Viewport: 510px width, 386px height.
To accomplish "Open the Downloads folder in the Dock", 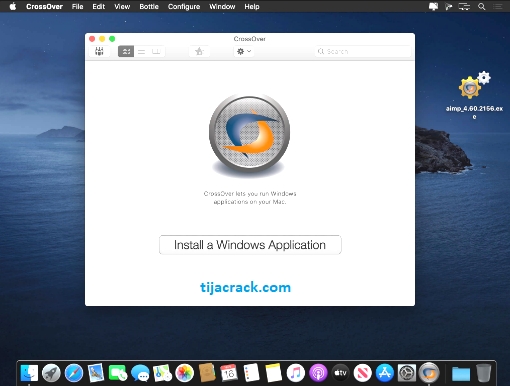I will [x=461, y=373].
